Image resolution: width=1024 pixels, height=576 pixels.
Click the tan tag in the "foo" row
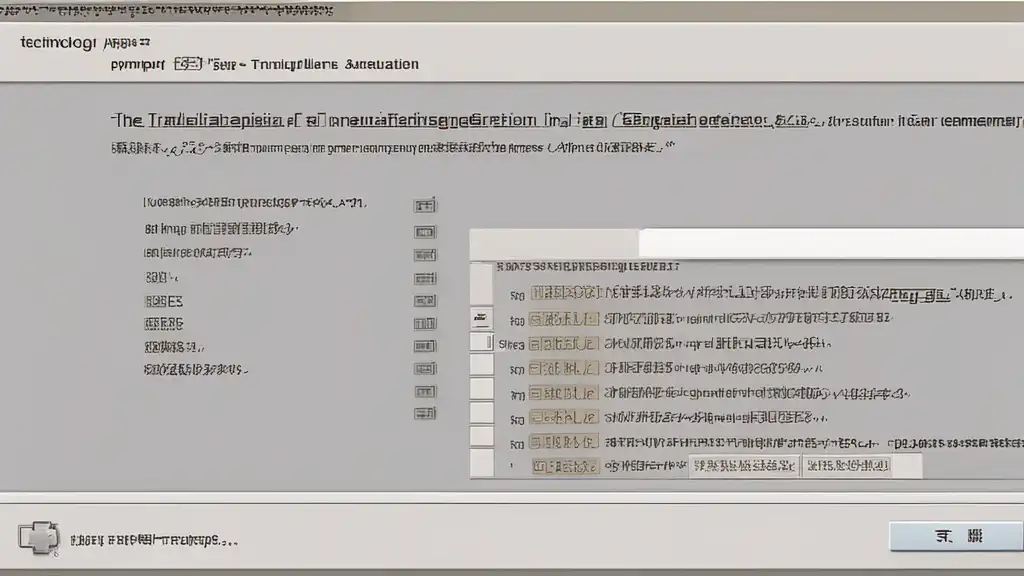(x=563, y=319)
